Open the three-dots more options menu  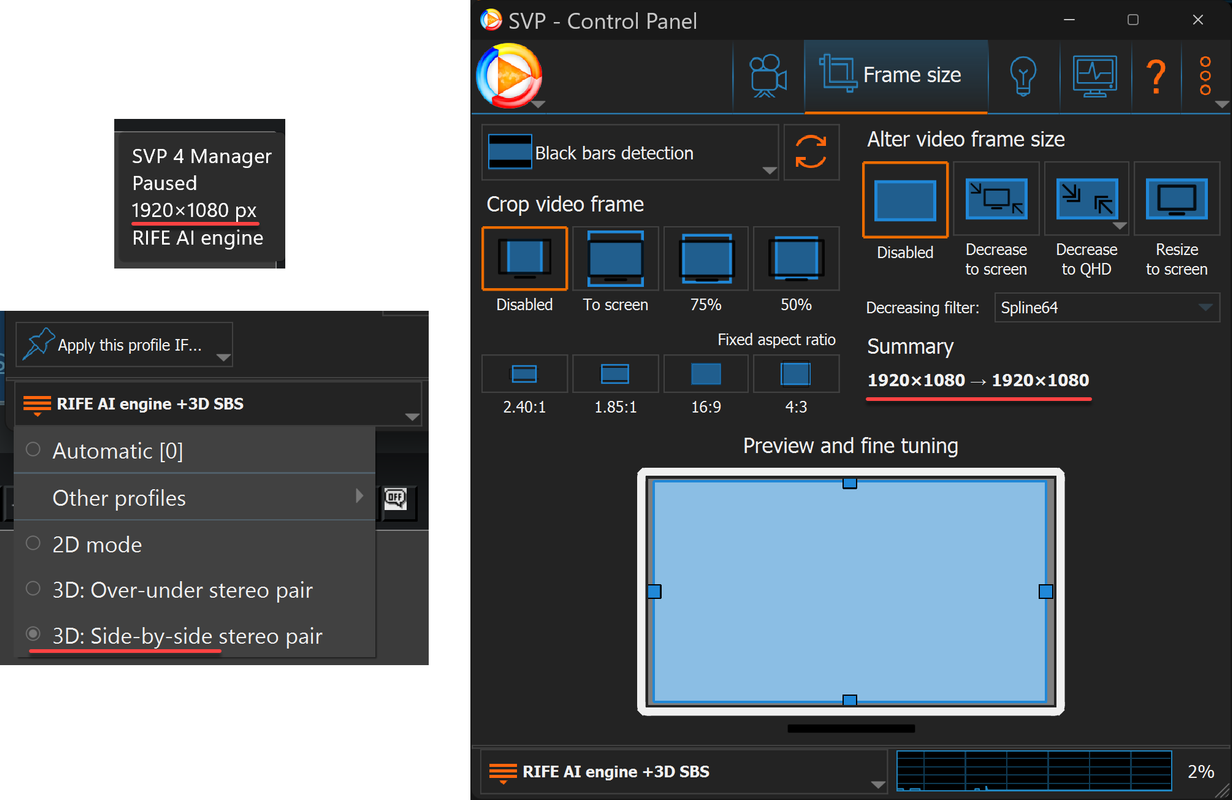tap(1206, 76)
